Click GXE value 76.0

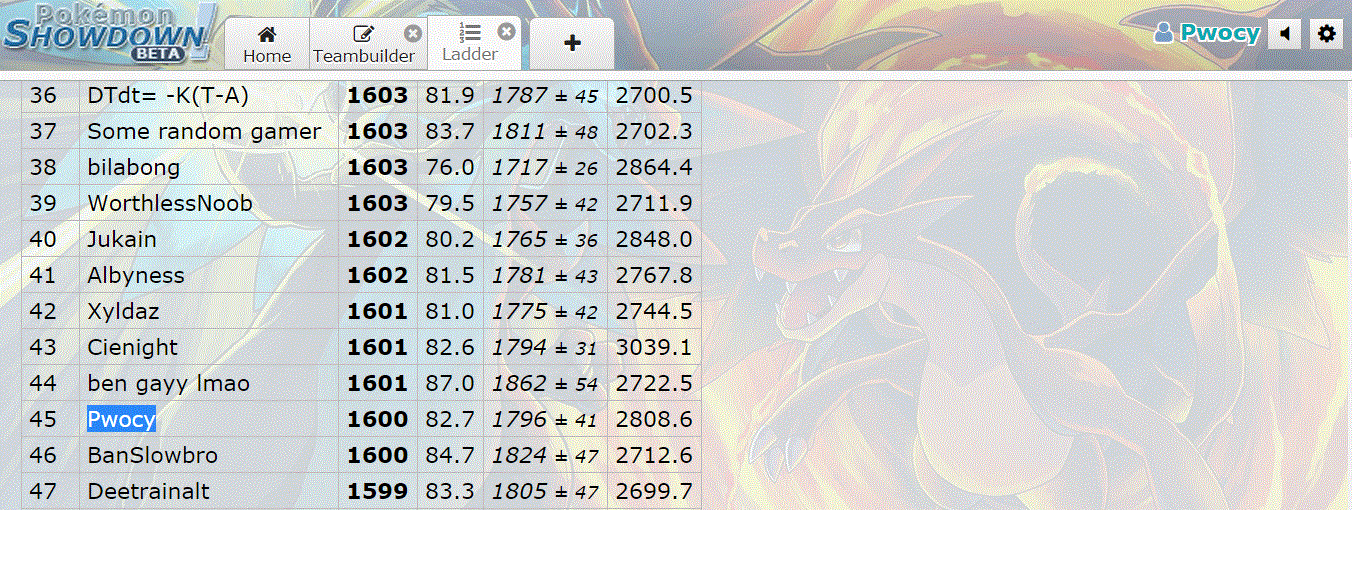pos(450,168)
